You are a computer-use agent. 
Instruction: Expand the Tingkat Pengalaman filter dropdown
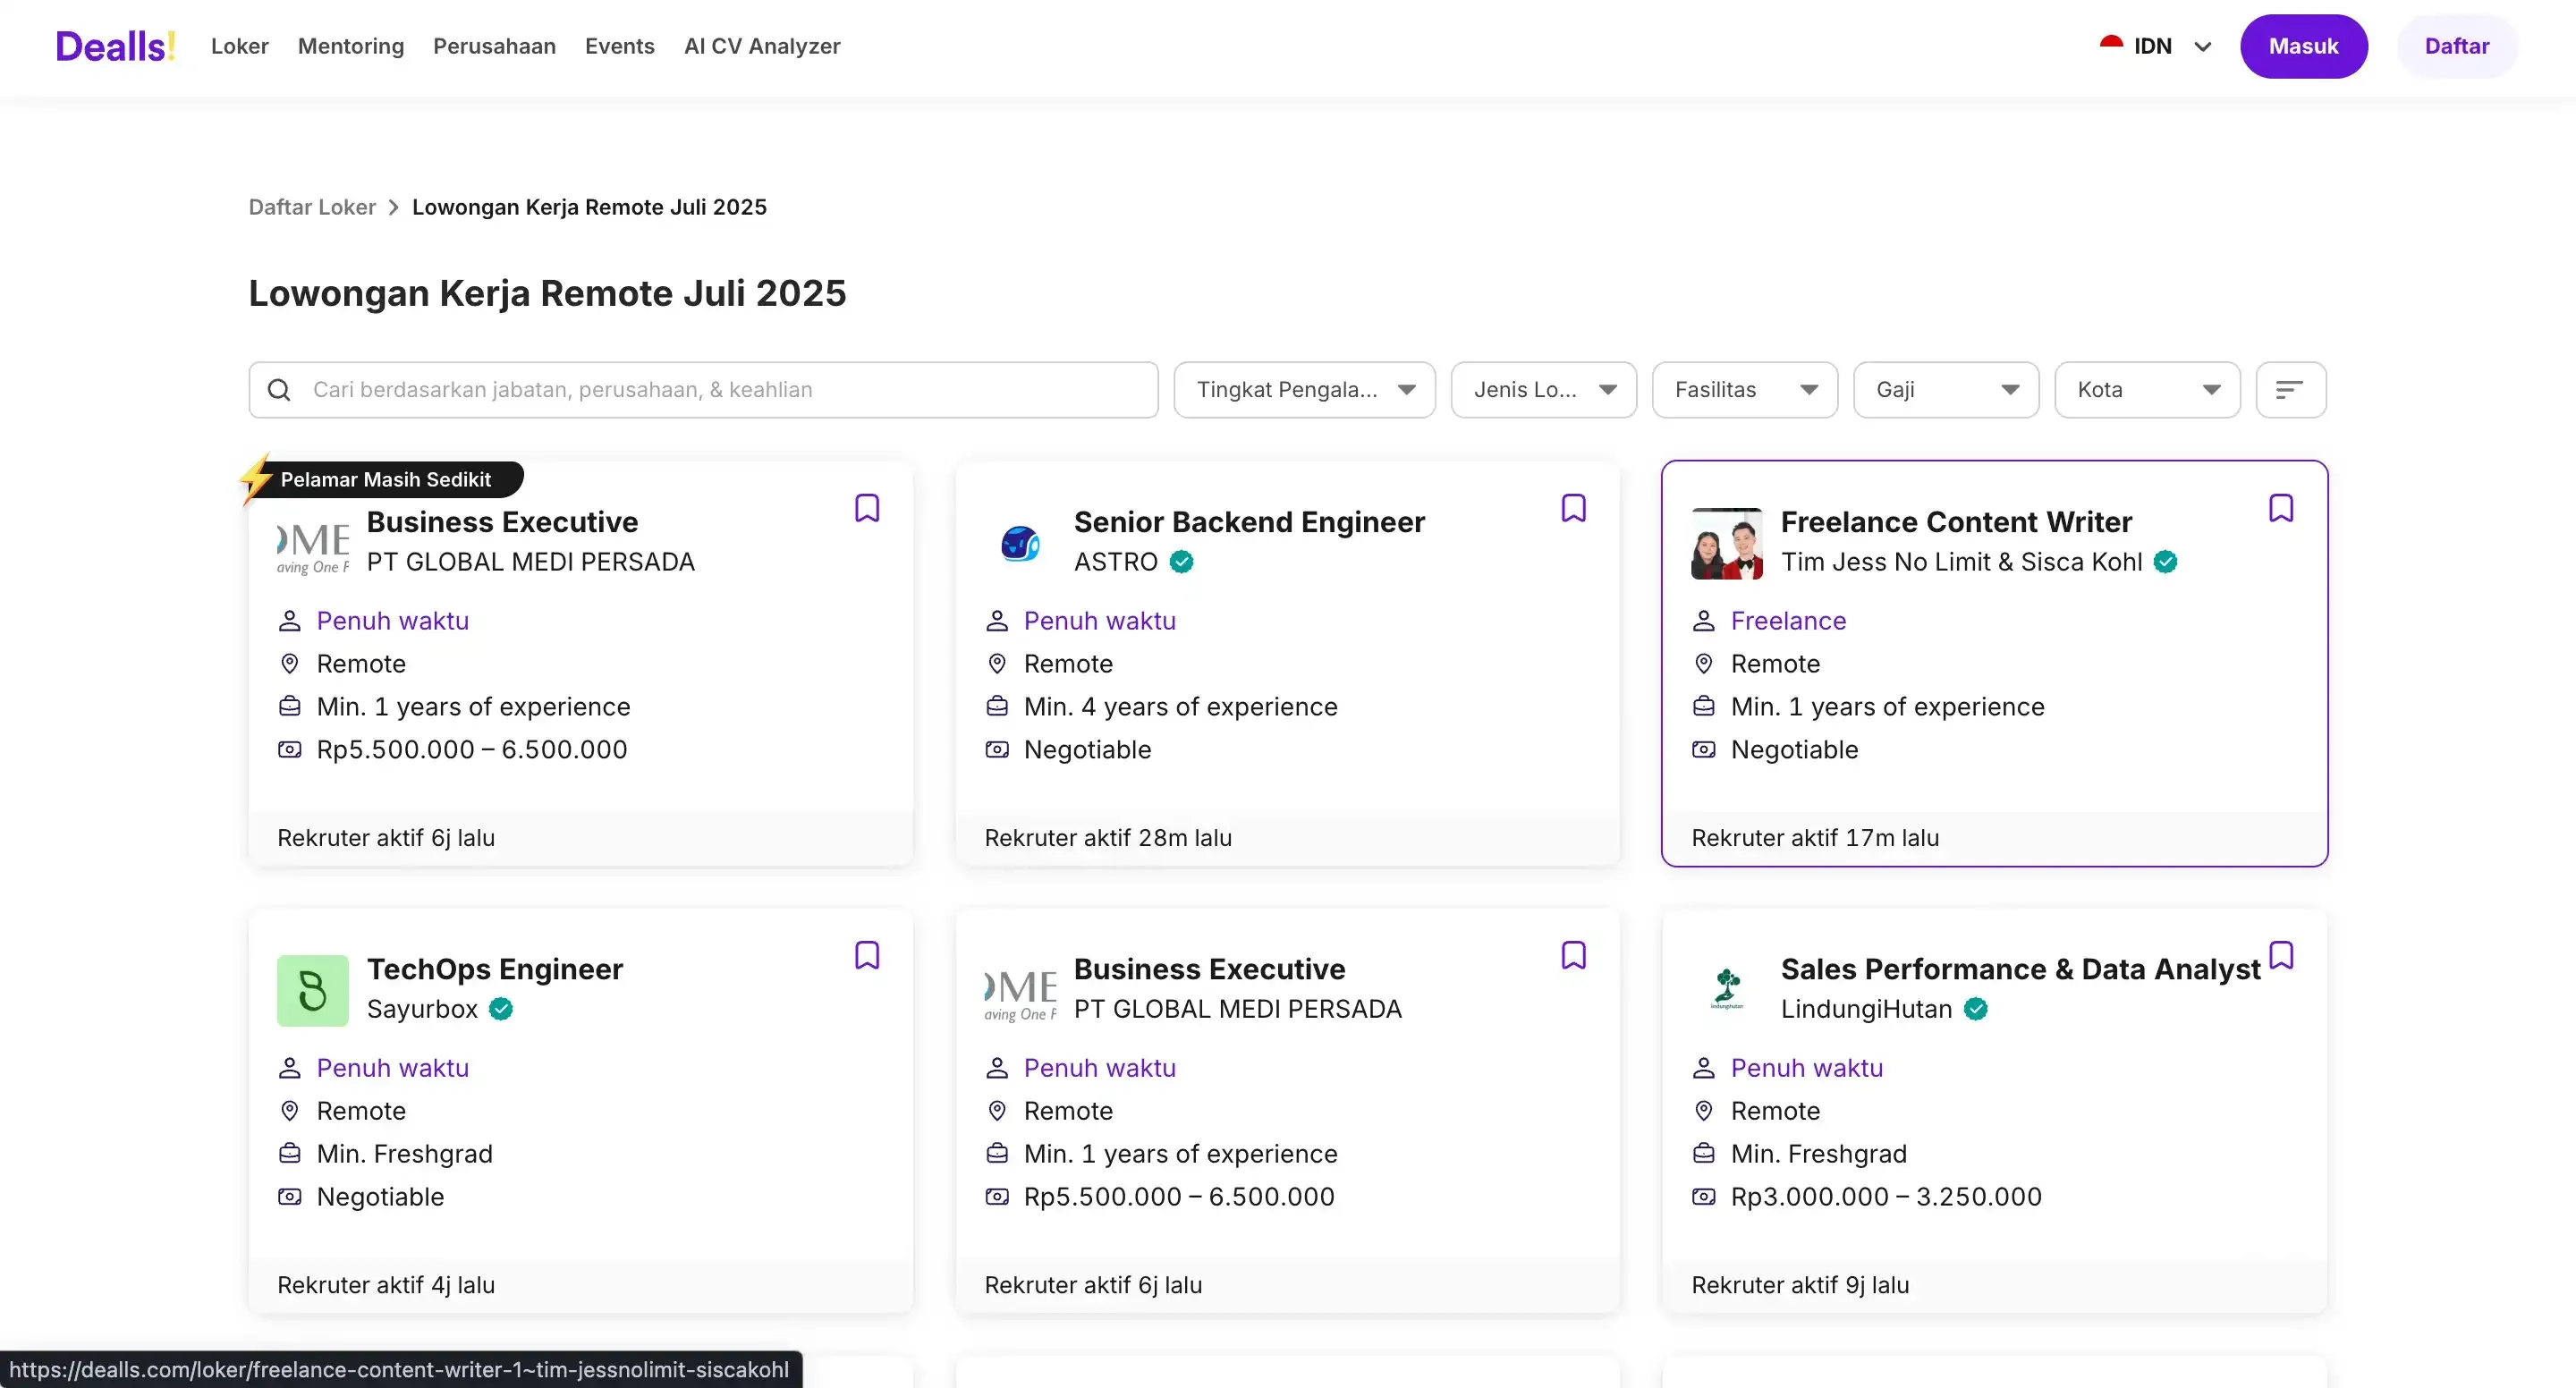point(1304,390)
